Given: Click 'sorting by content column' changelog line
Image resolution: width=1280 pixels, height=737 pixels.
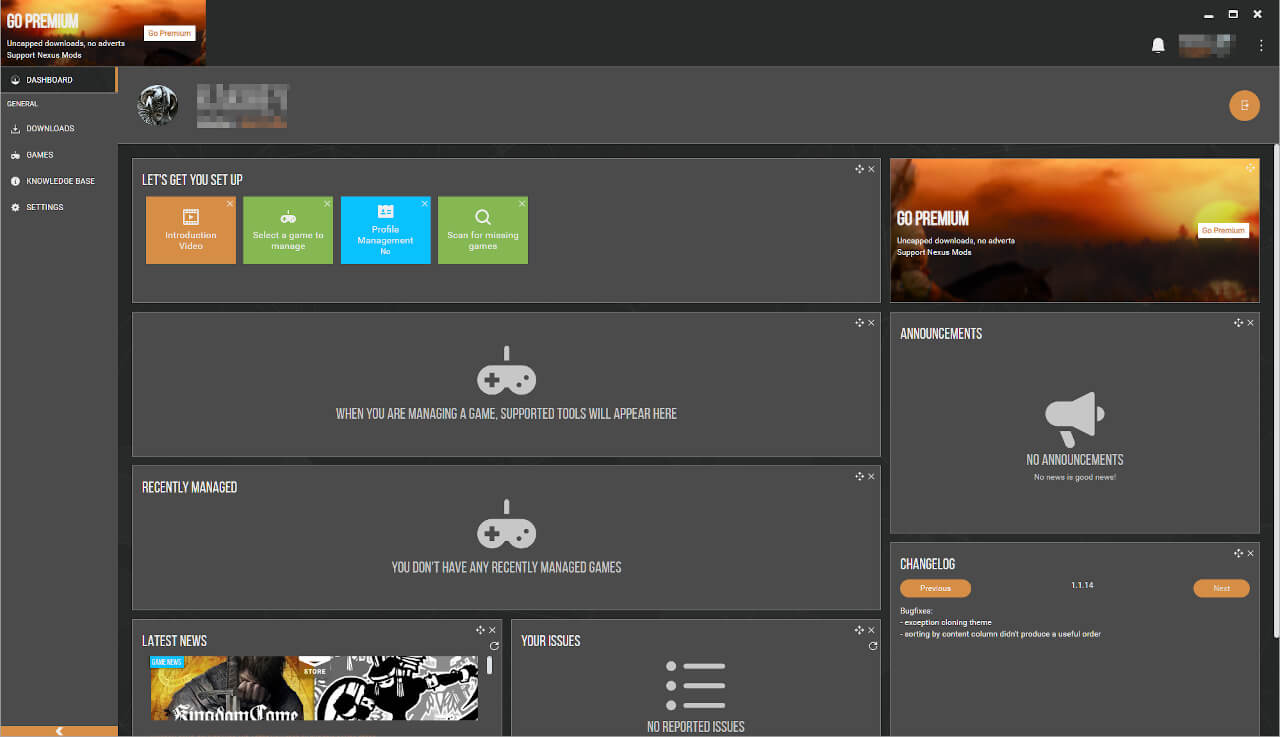Looking at the screenshot, I should (x=1000, y=634).
